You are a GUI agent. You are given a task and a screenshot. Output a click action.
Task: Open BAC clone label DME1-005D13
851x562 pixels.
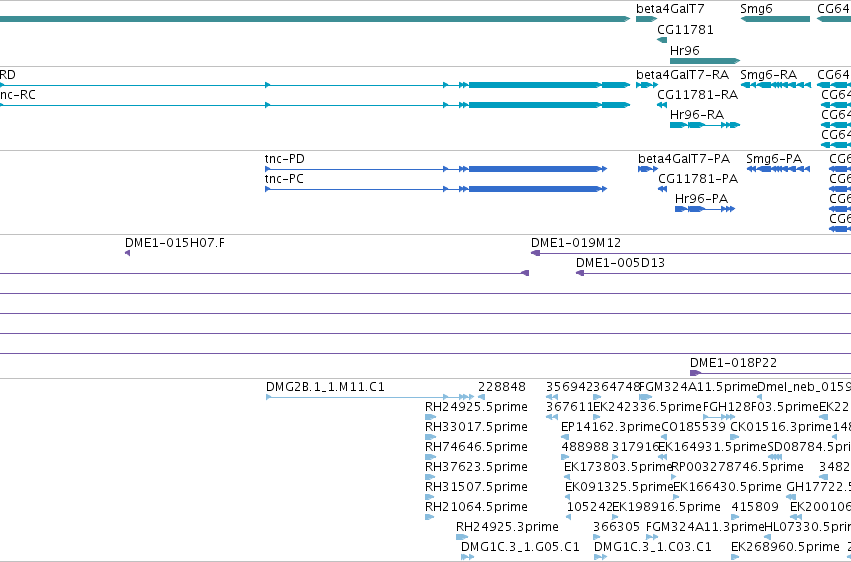point(620,263)
